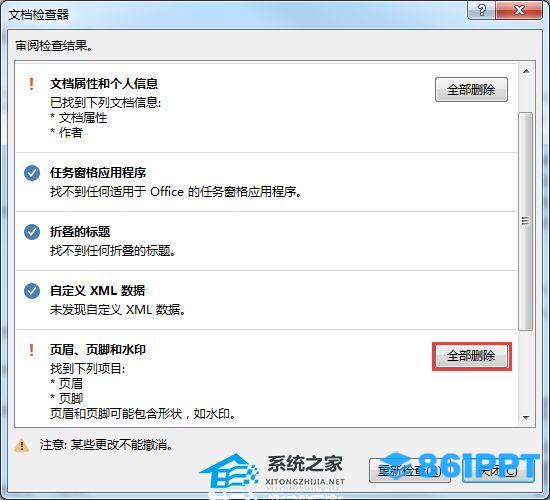Click the yellow warning triangle icon
The image size is (550, 500).
click(x=21, y=445)
